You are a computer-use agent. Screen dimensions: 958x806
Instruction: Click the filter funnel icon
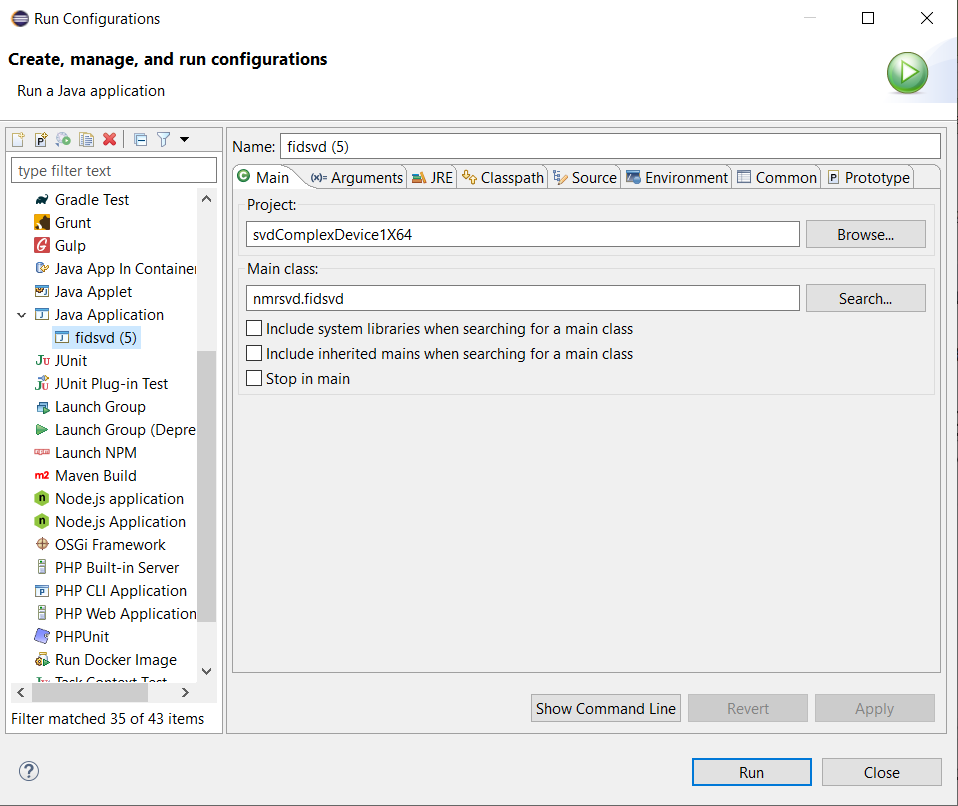(x=164, y=140)
